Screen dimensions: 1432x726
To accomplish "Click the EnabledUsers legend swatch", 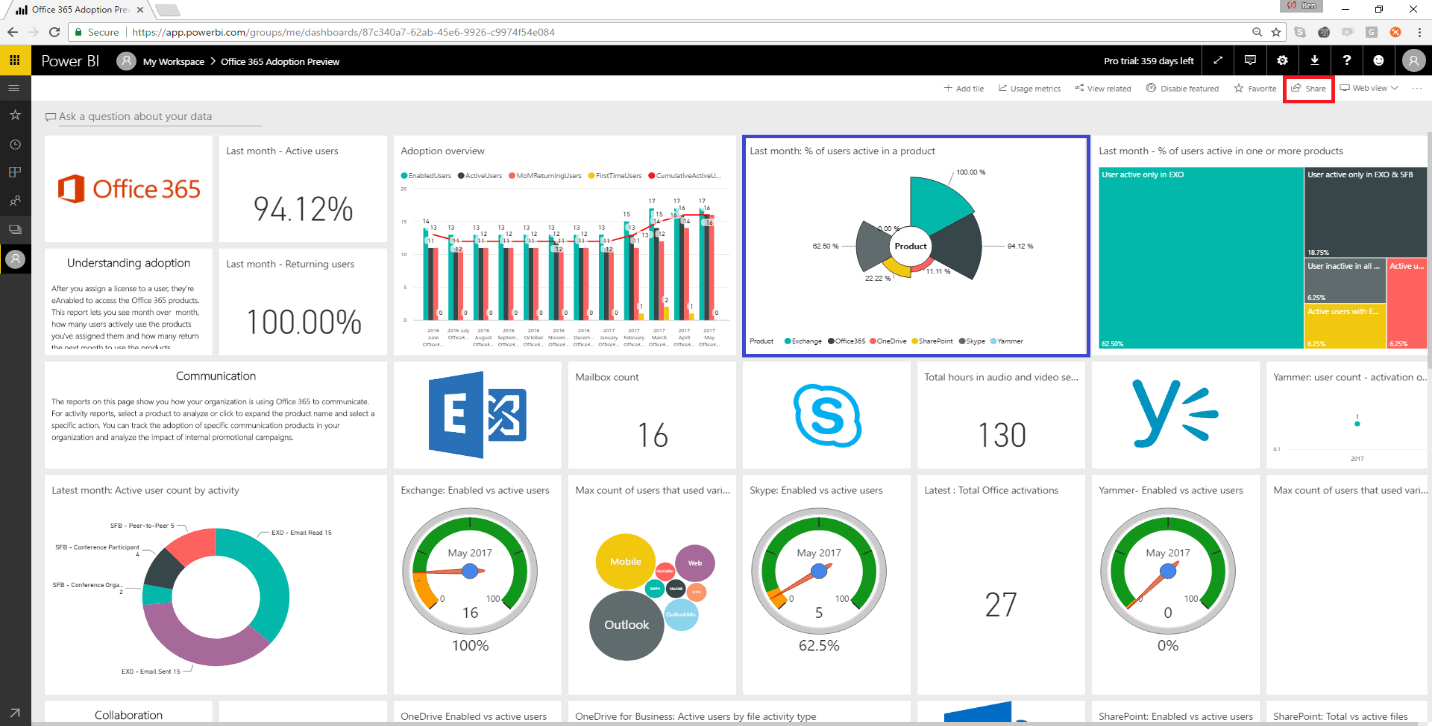I will click(x=404, y=175).
